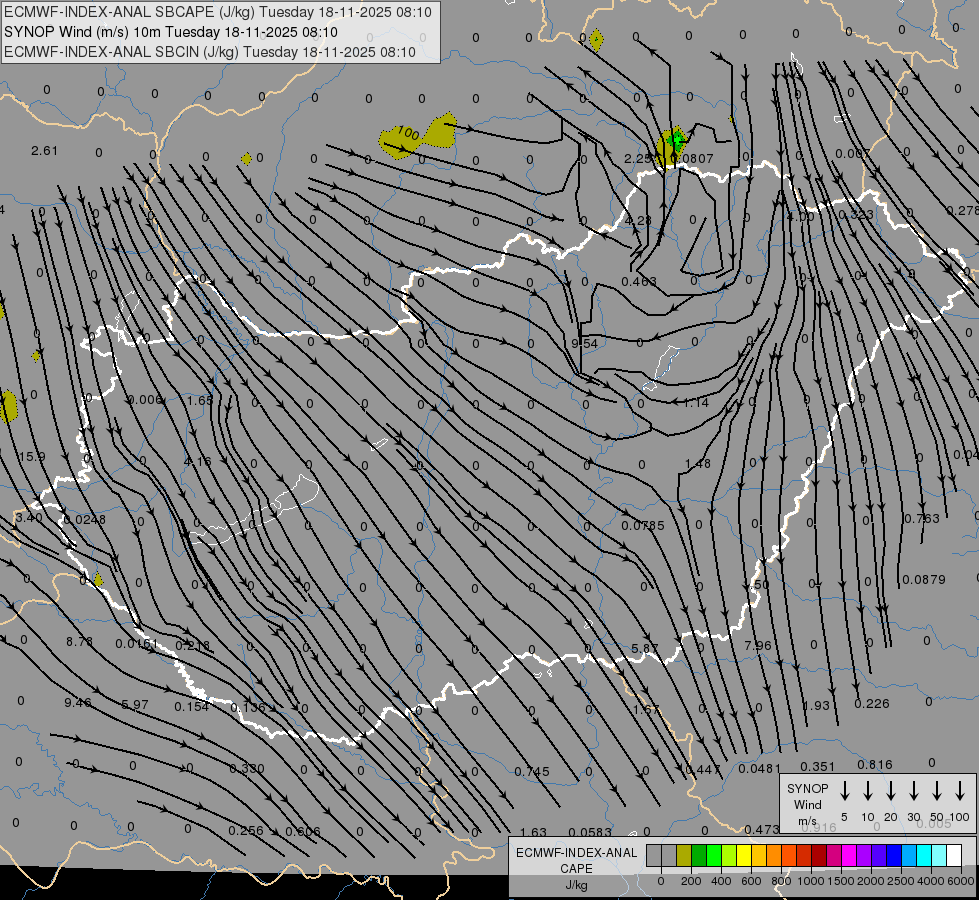This screenshot has width=979, height=900.
Task: Click the value 1.68 on map
Action: (200, 400)
